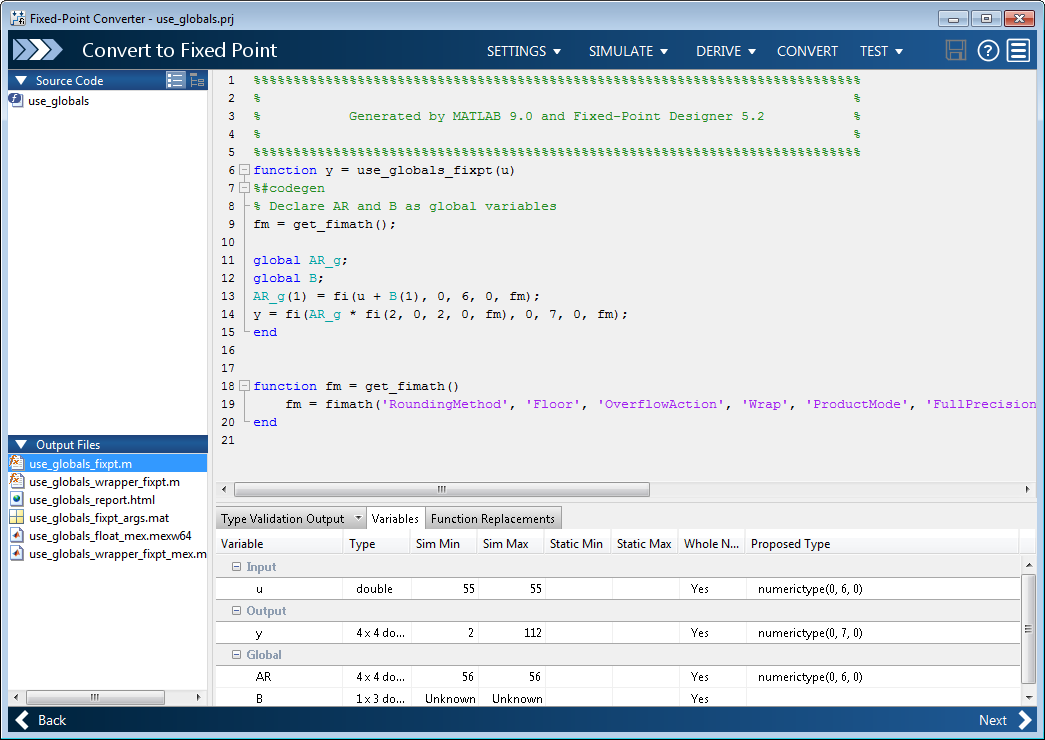Viewport: 1045px width, 740px height.
Task: Open the help question mark icon
Action: pos(988,51)
